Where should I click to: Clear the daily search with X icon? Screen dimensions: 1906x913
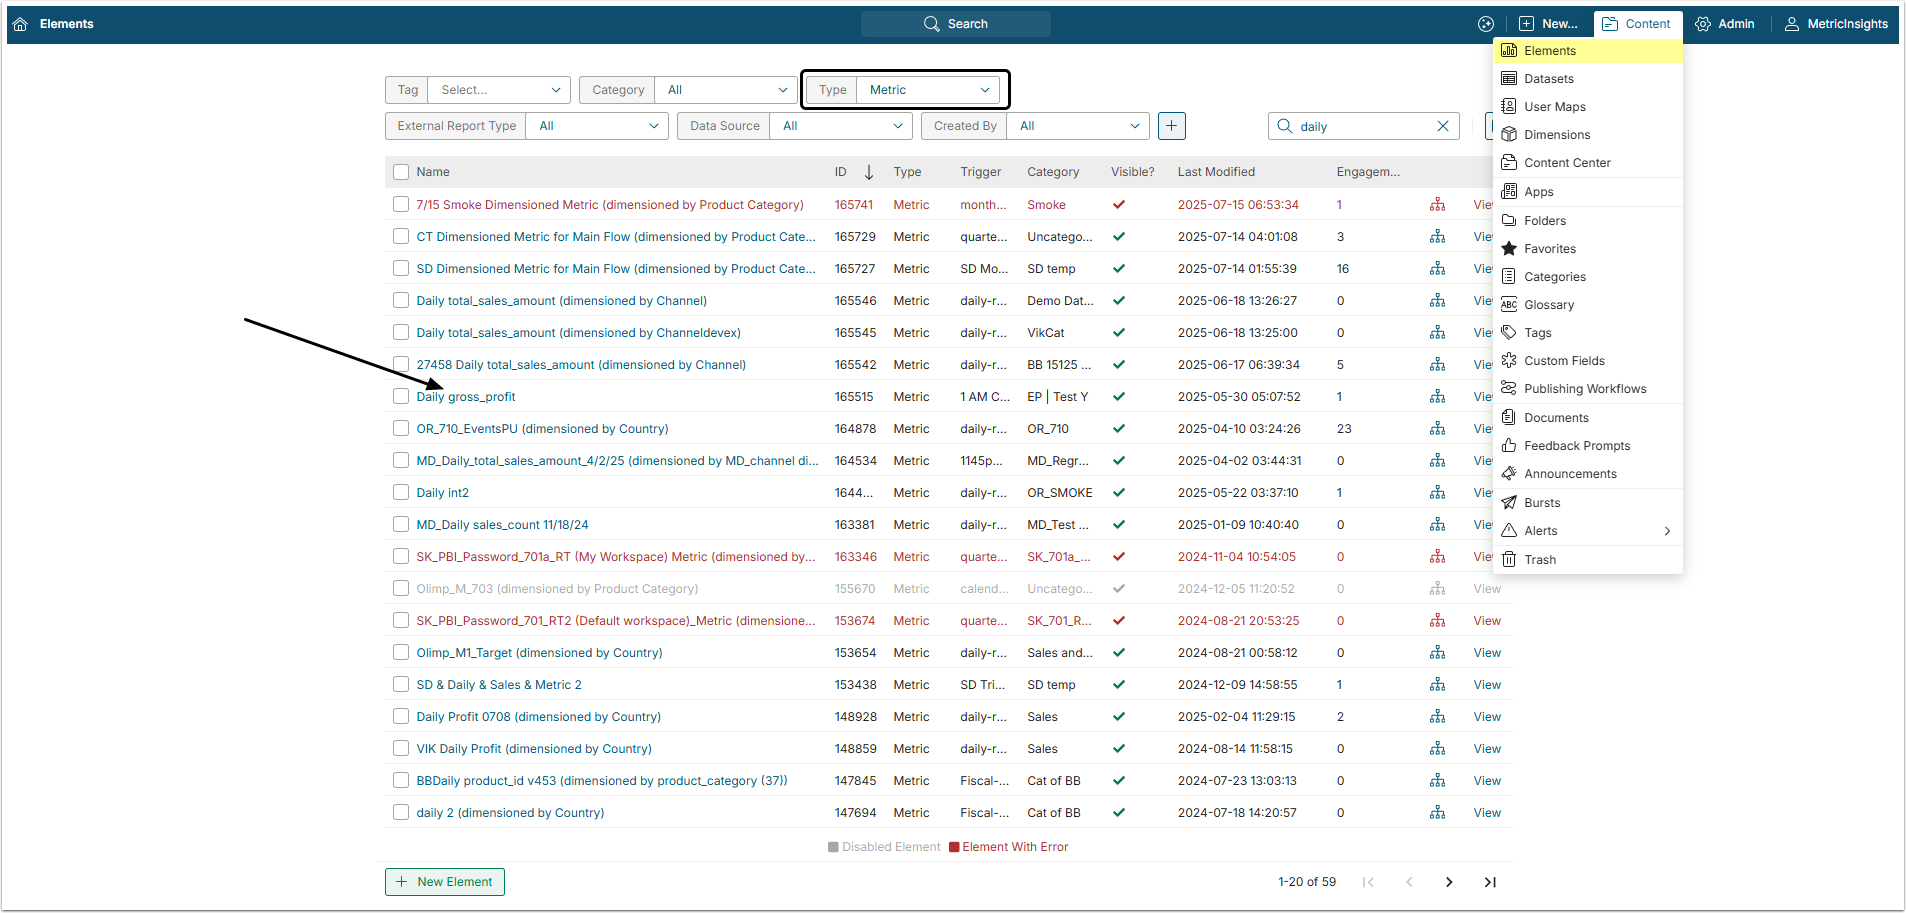coord(1442,126)
